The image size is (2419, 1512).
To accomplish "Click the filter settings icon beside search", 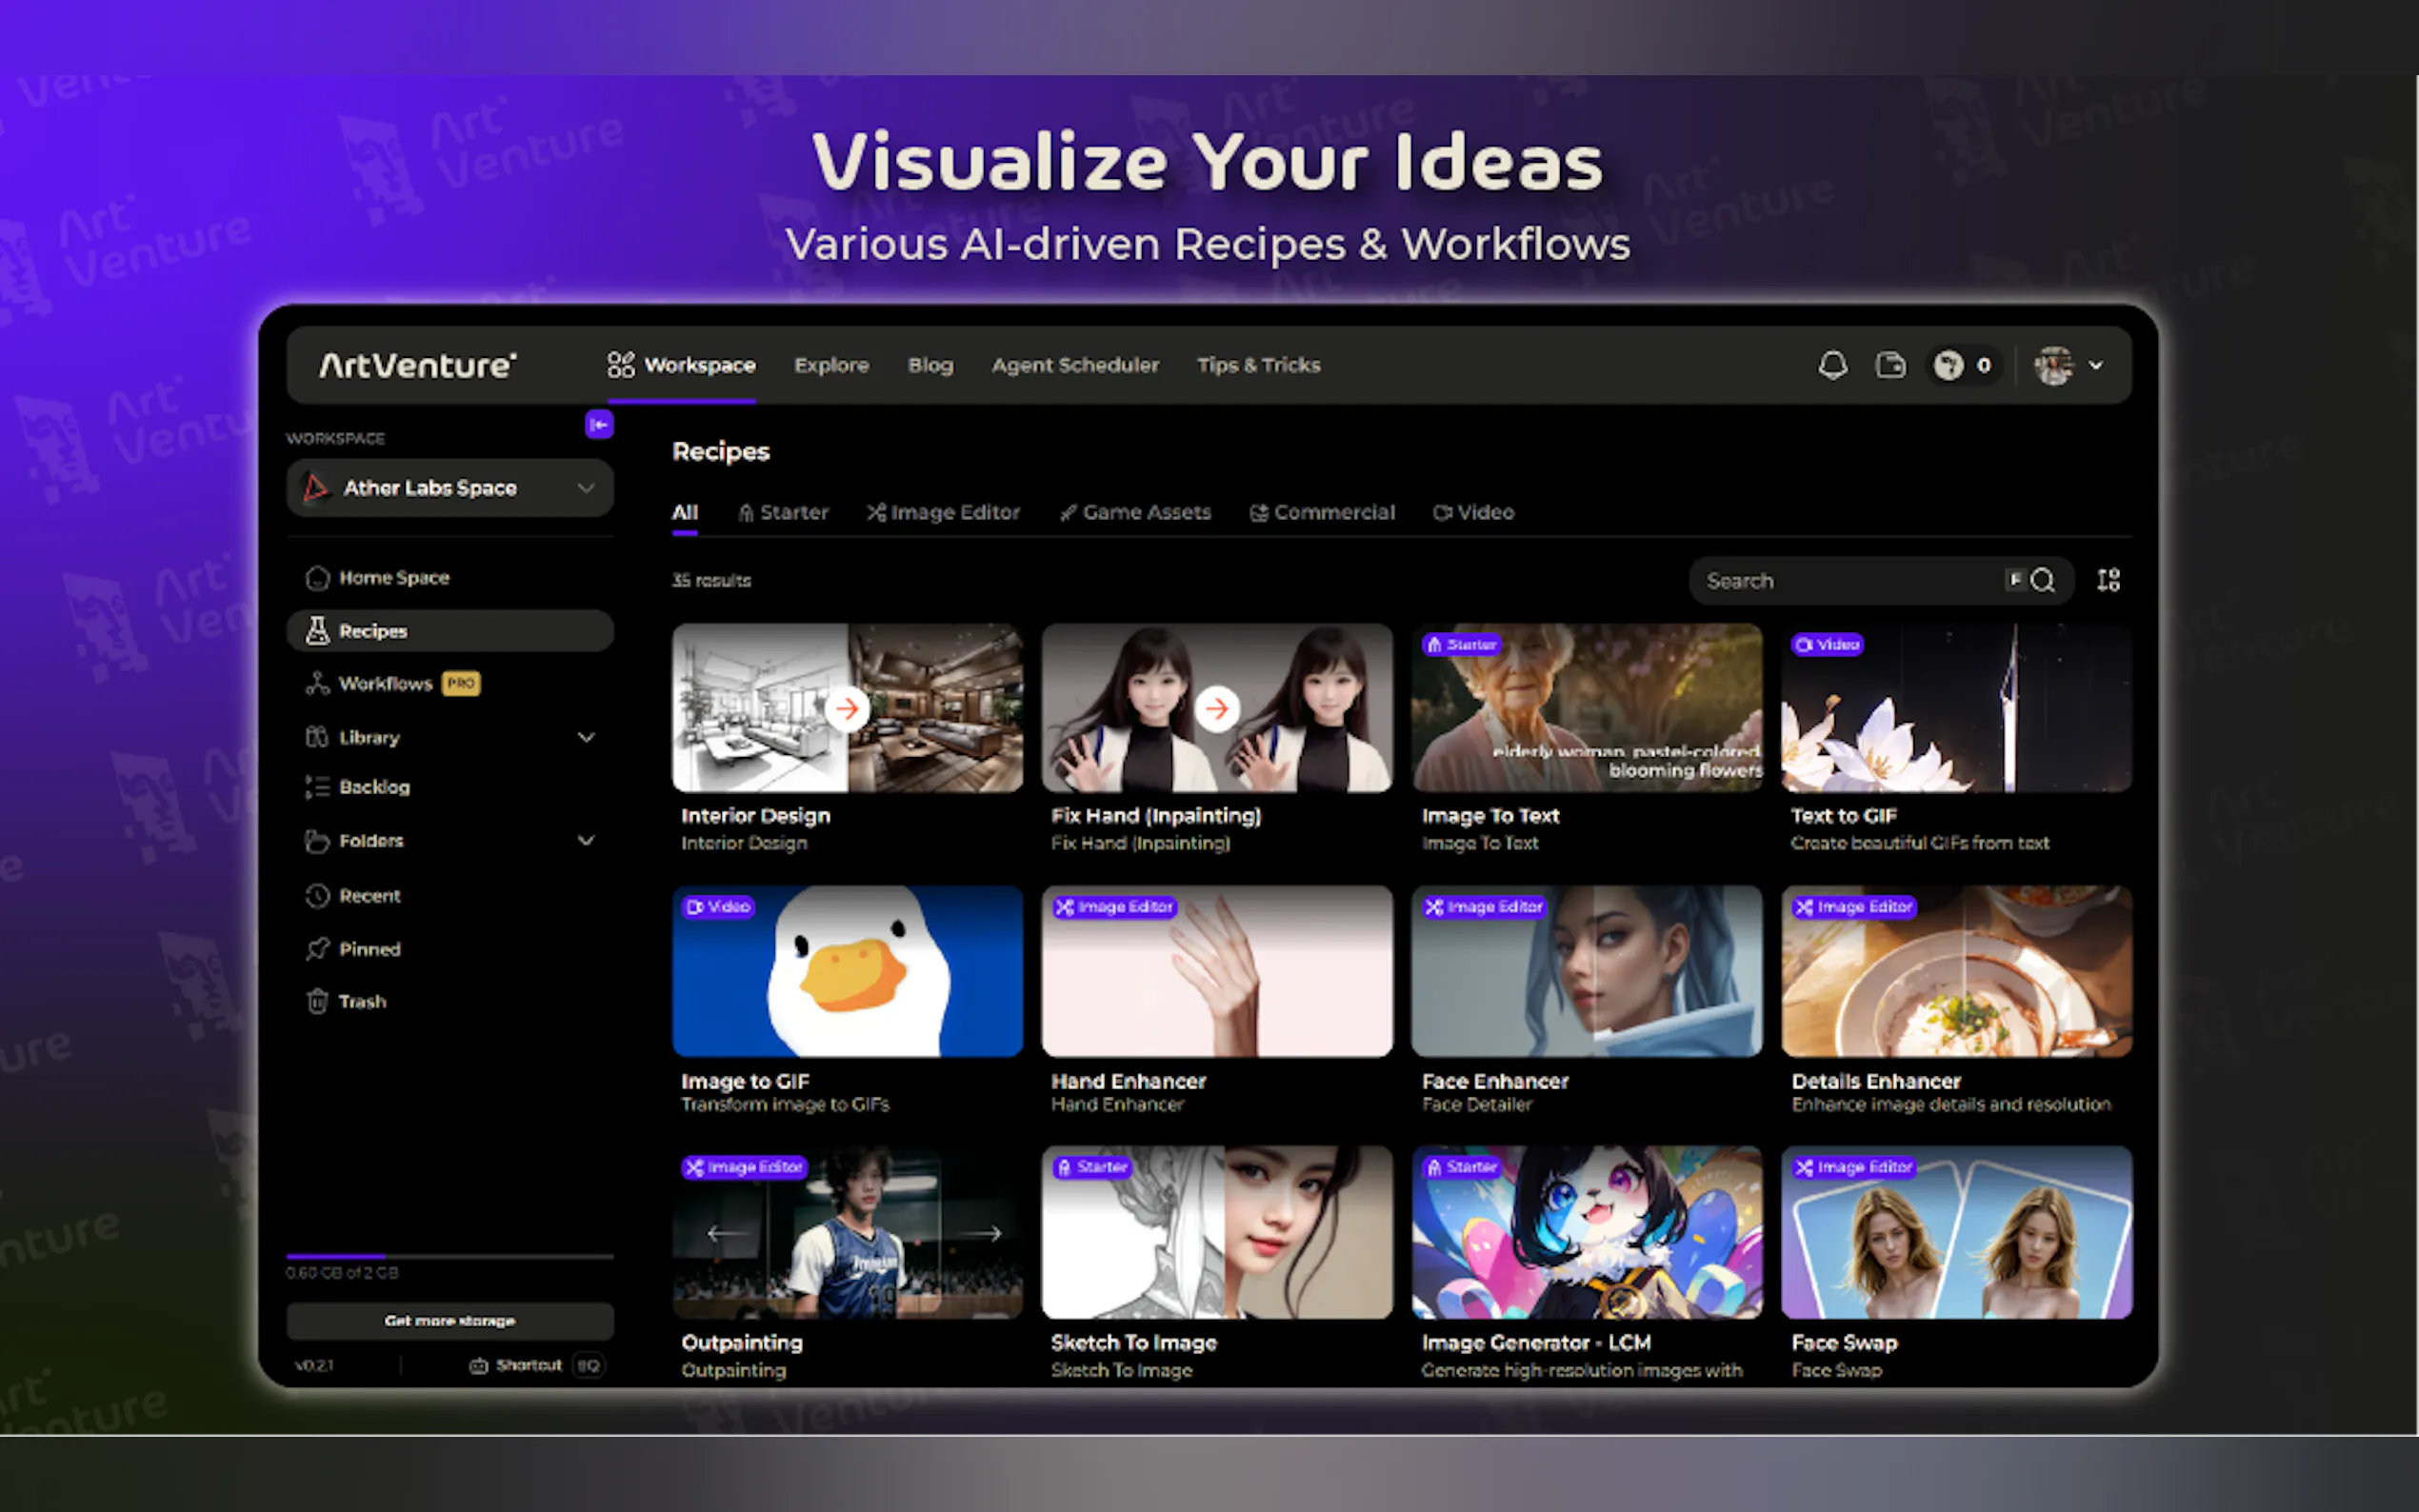I will click(x=2109, y=581).
